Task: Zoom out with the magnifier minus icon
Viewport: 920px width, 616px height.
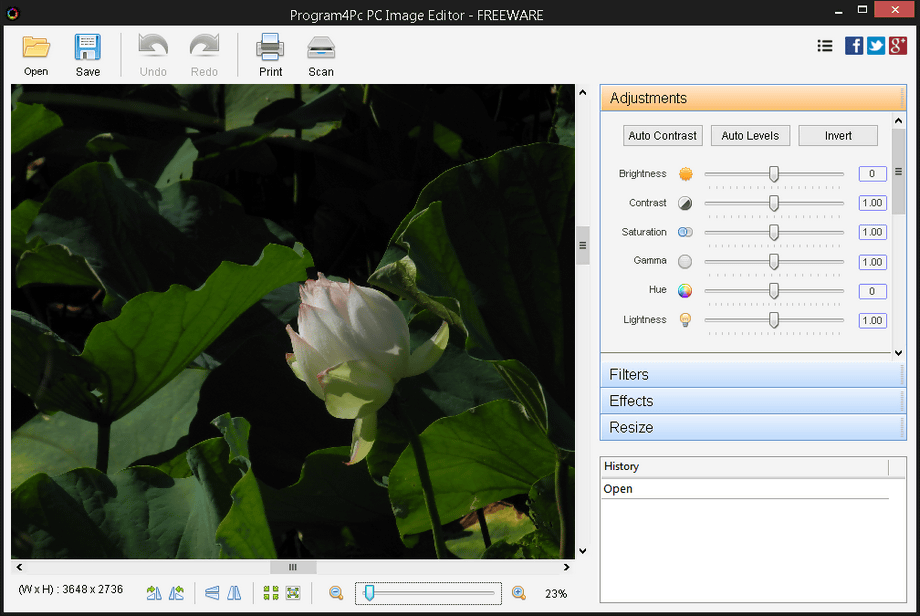Action: 336,593
